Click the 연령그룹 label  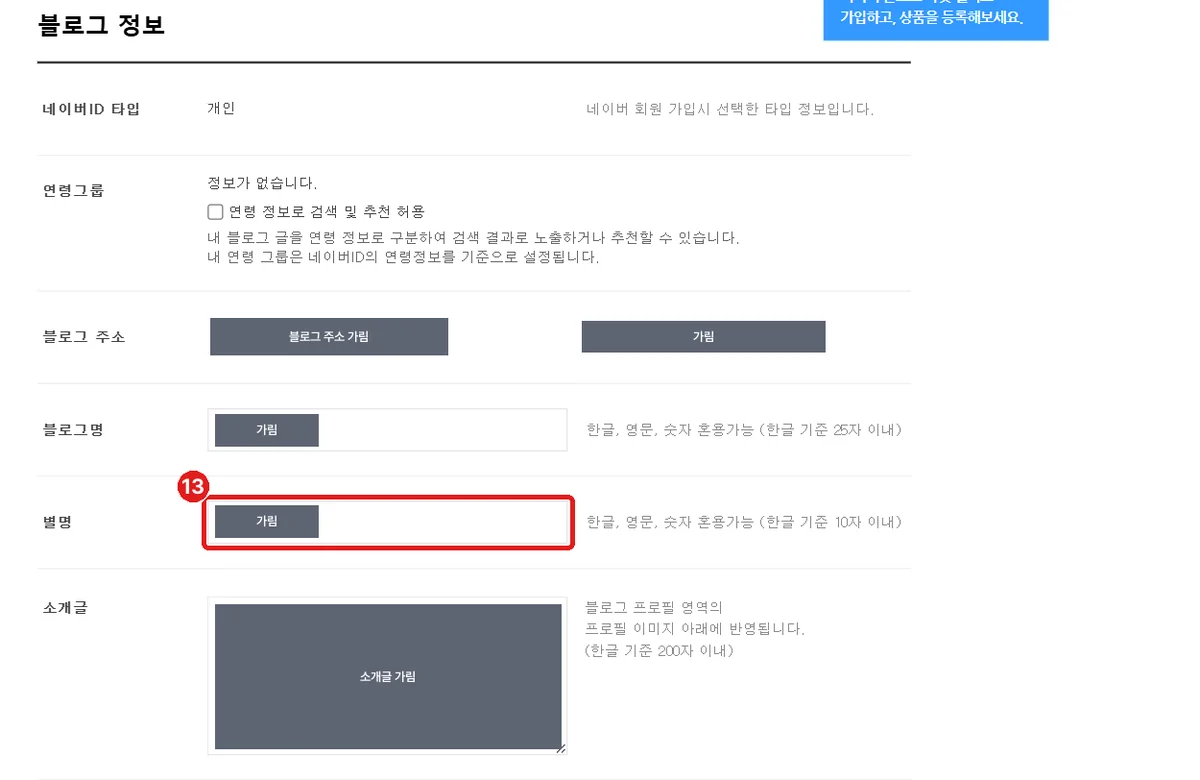[71, 189]
